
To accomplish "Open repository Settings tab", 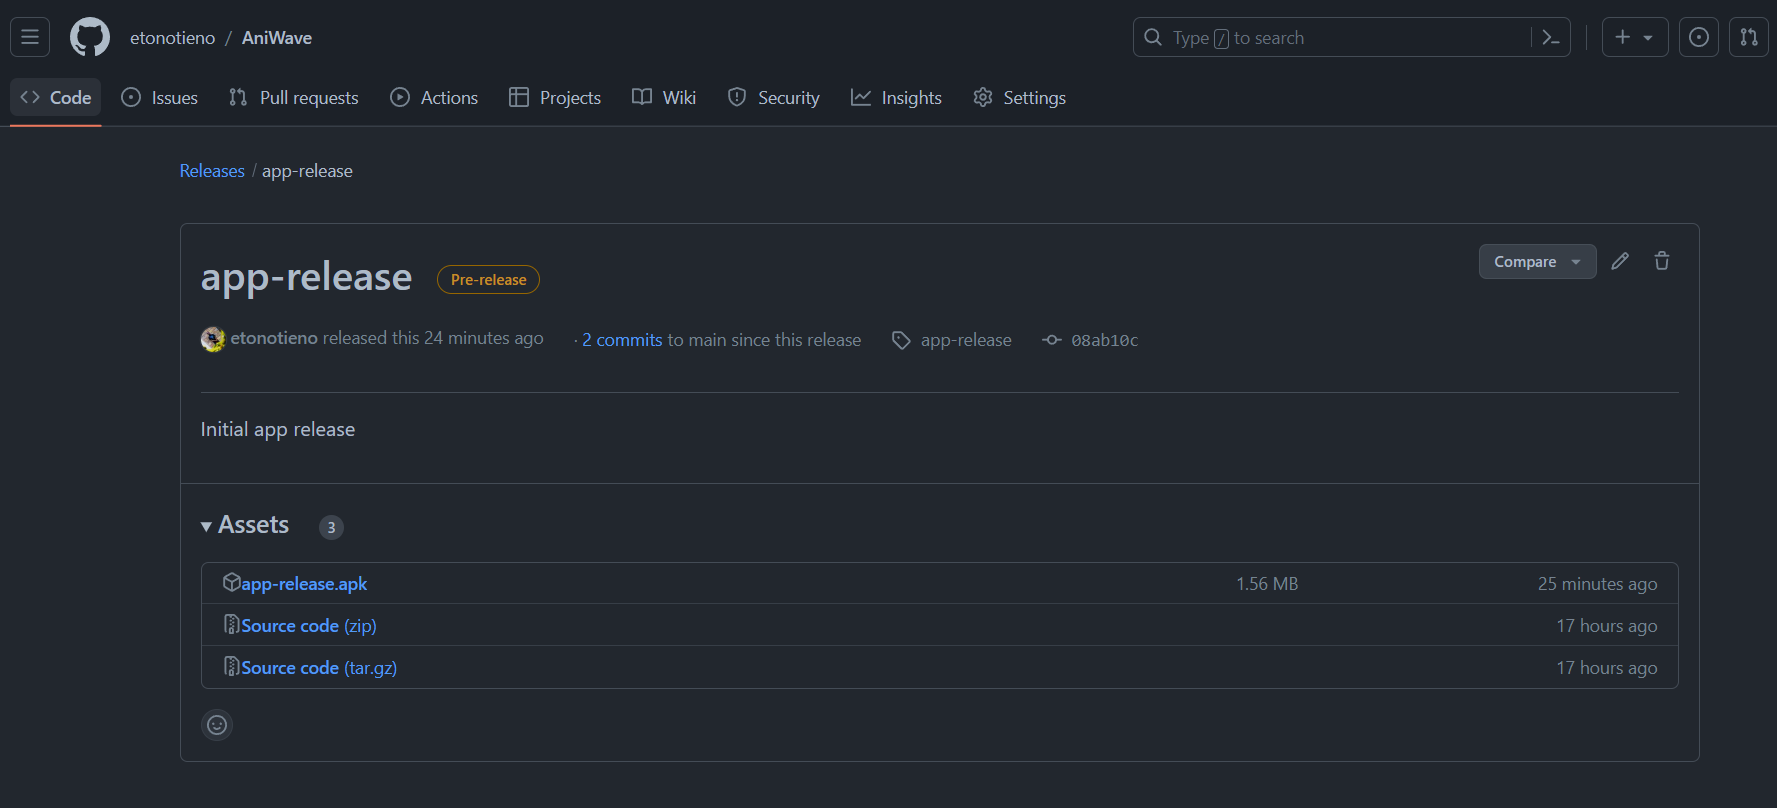I will pyautogui.click(x=1020, y=97).
